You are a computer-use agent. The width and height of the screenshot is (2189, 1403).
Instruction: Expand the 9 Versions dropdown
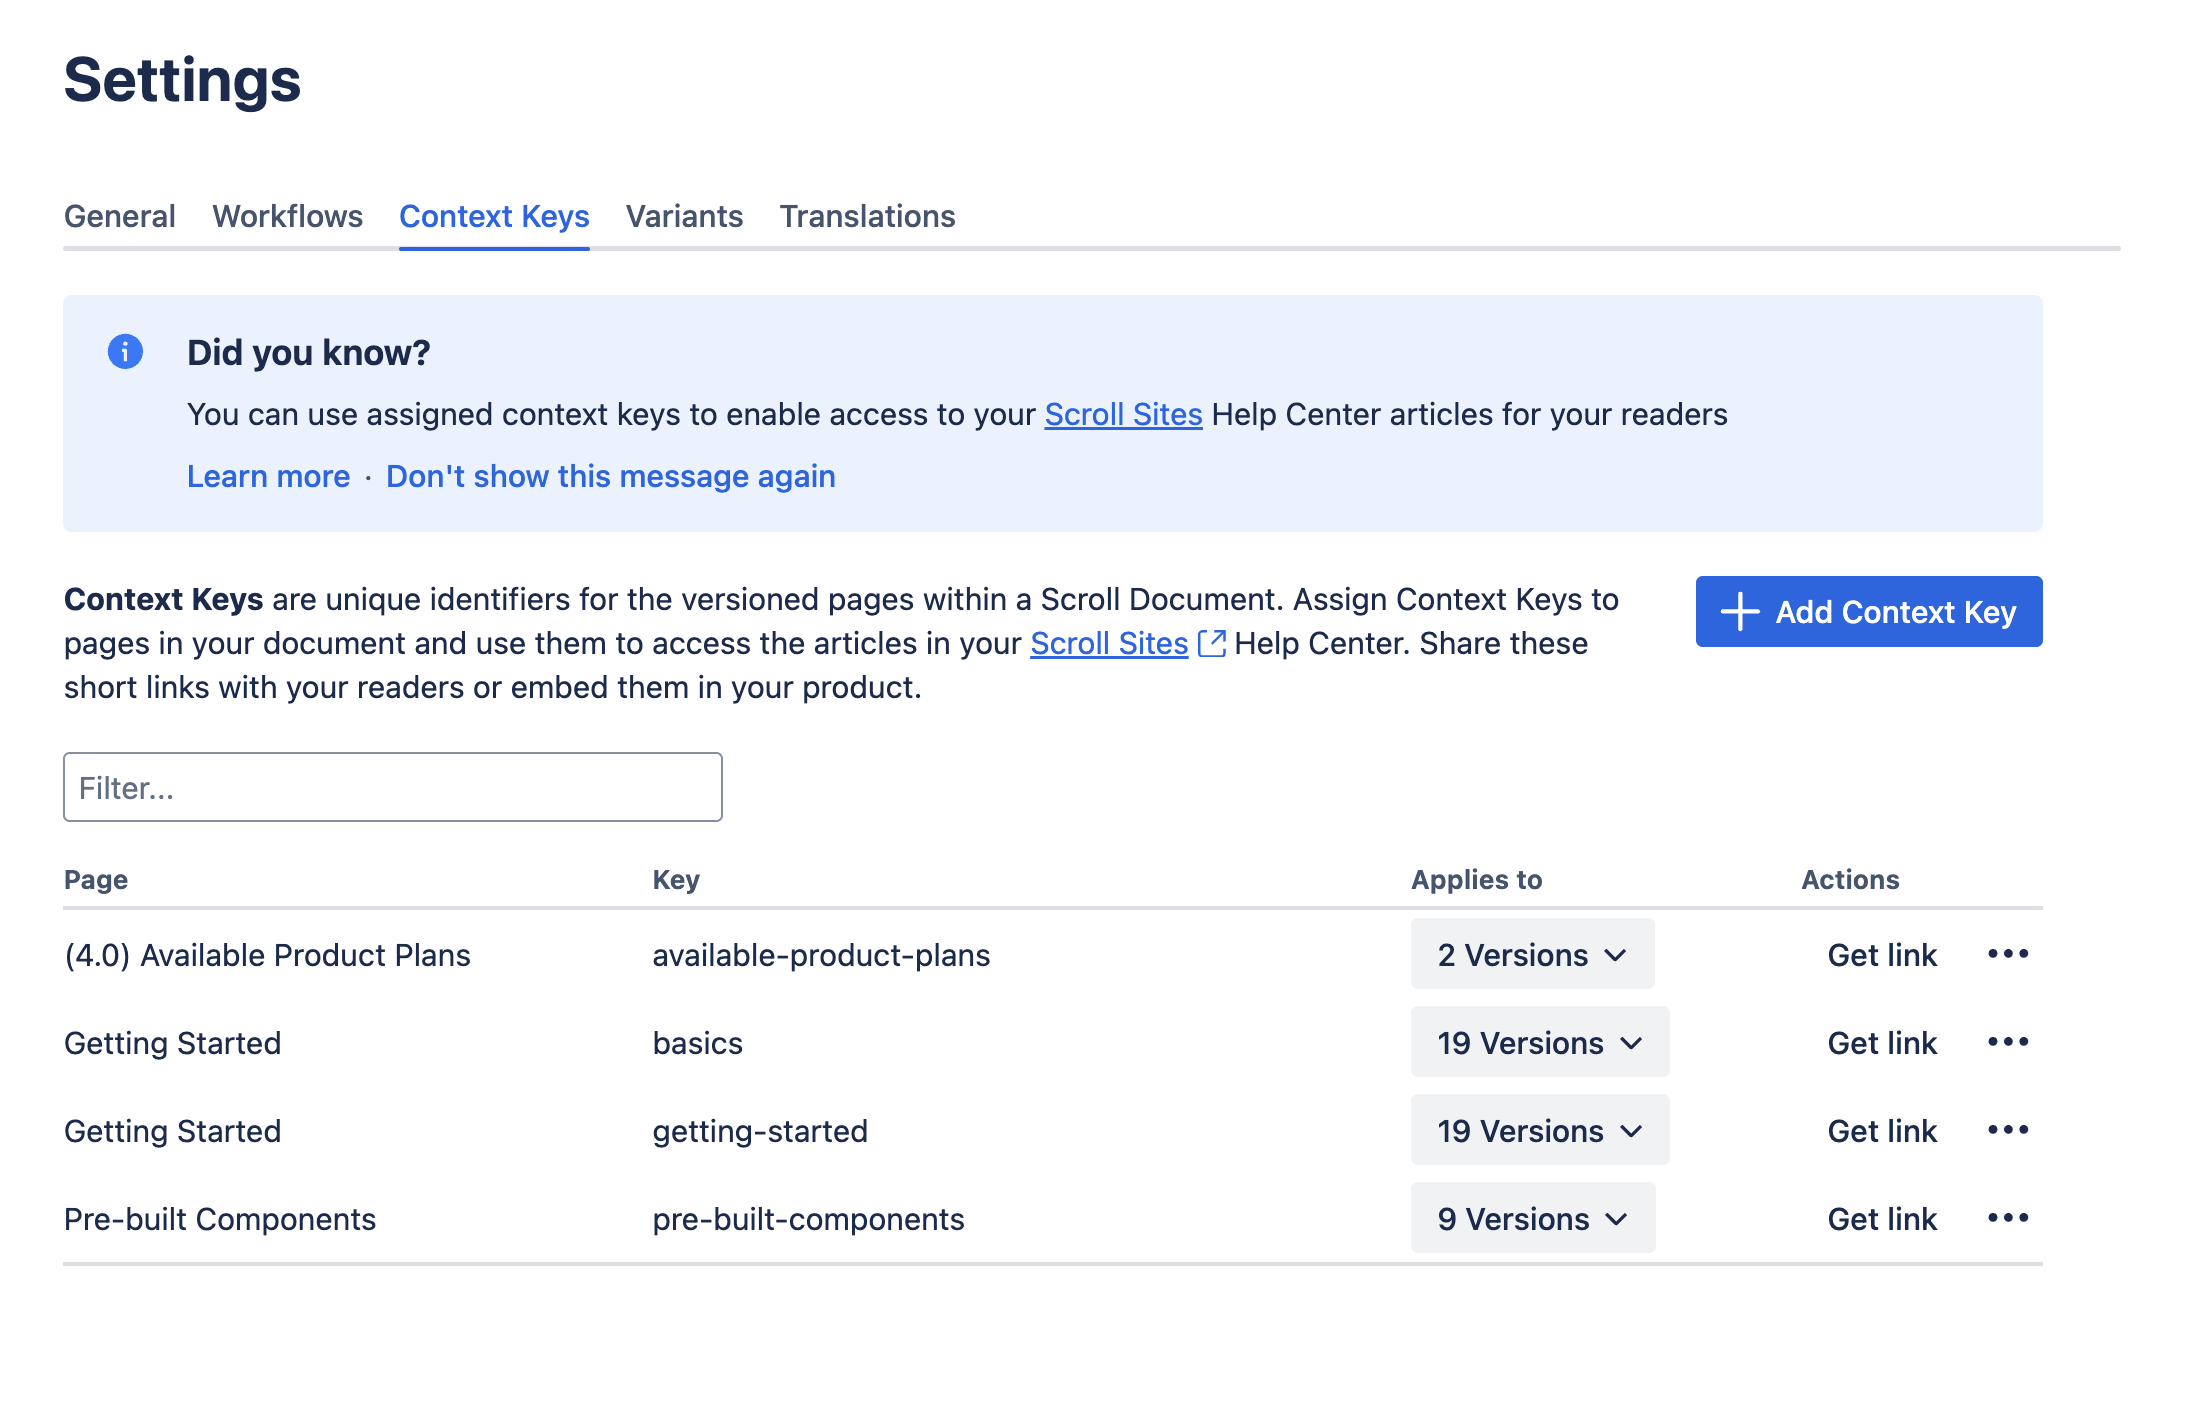pyautogui.click(x=1532, y=1218)
